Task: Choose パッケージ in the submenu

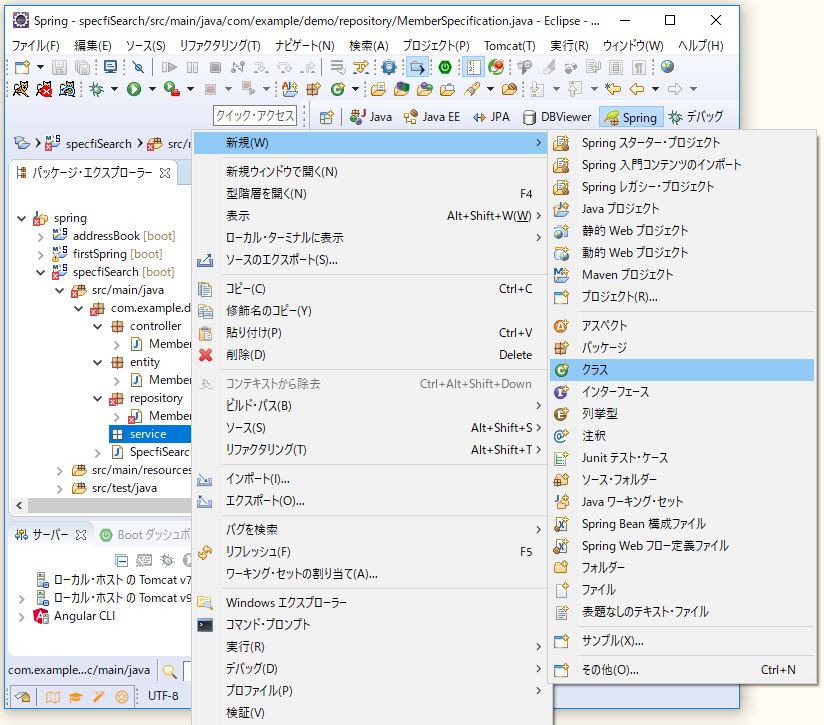Action: (682, 348)
